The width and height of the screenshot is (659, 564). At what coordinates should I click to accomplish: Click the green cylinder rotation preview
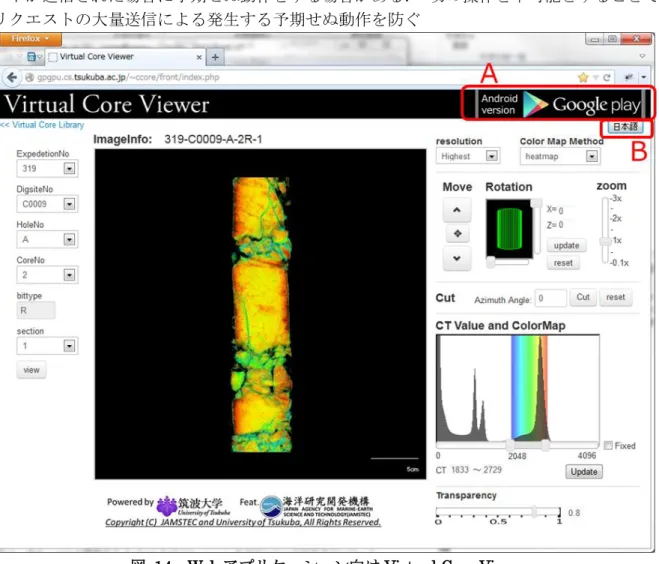tap(509, 229)
